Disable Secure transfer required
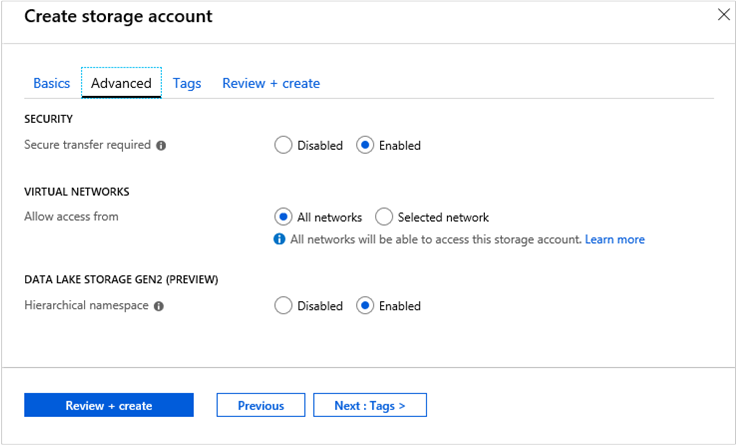 pos(284,145)
